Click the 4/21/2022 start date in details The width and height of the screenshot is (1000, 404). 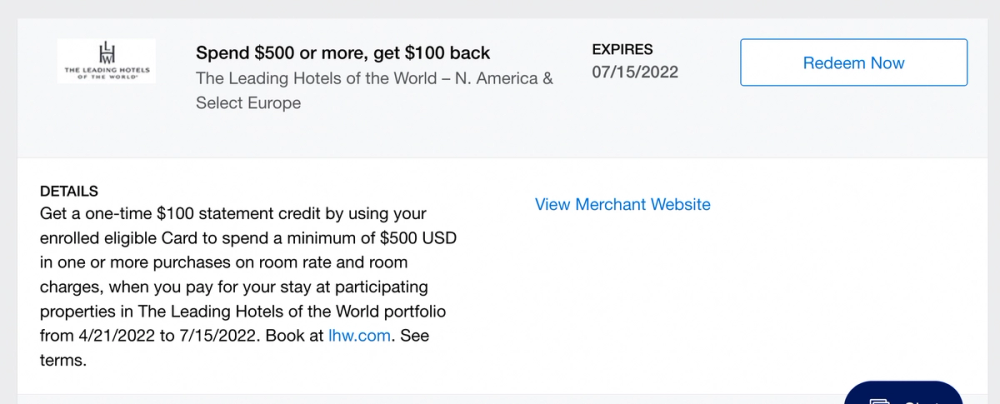pos(116,336)
